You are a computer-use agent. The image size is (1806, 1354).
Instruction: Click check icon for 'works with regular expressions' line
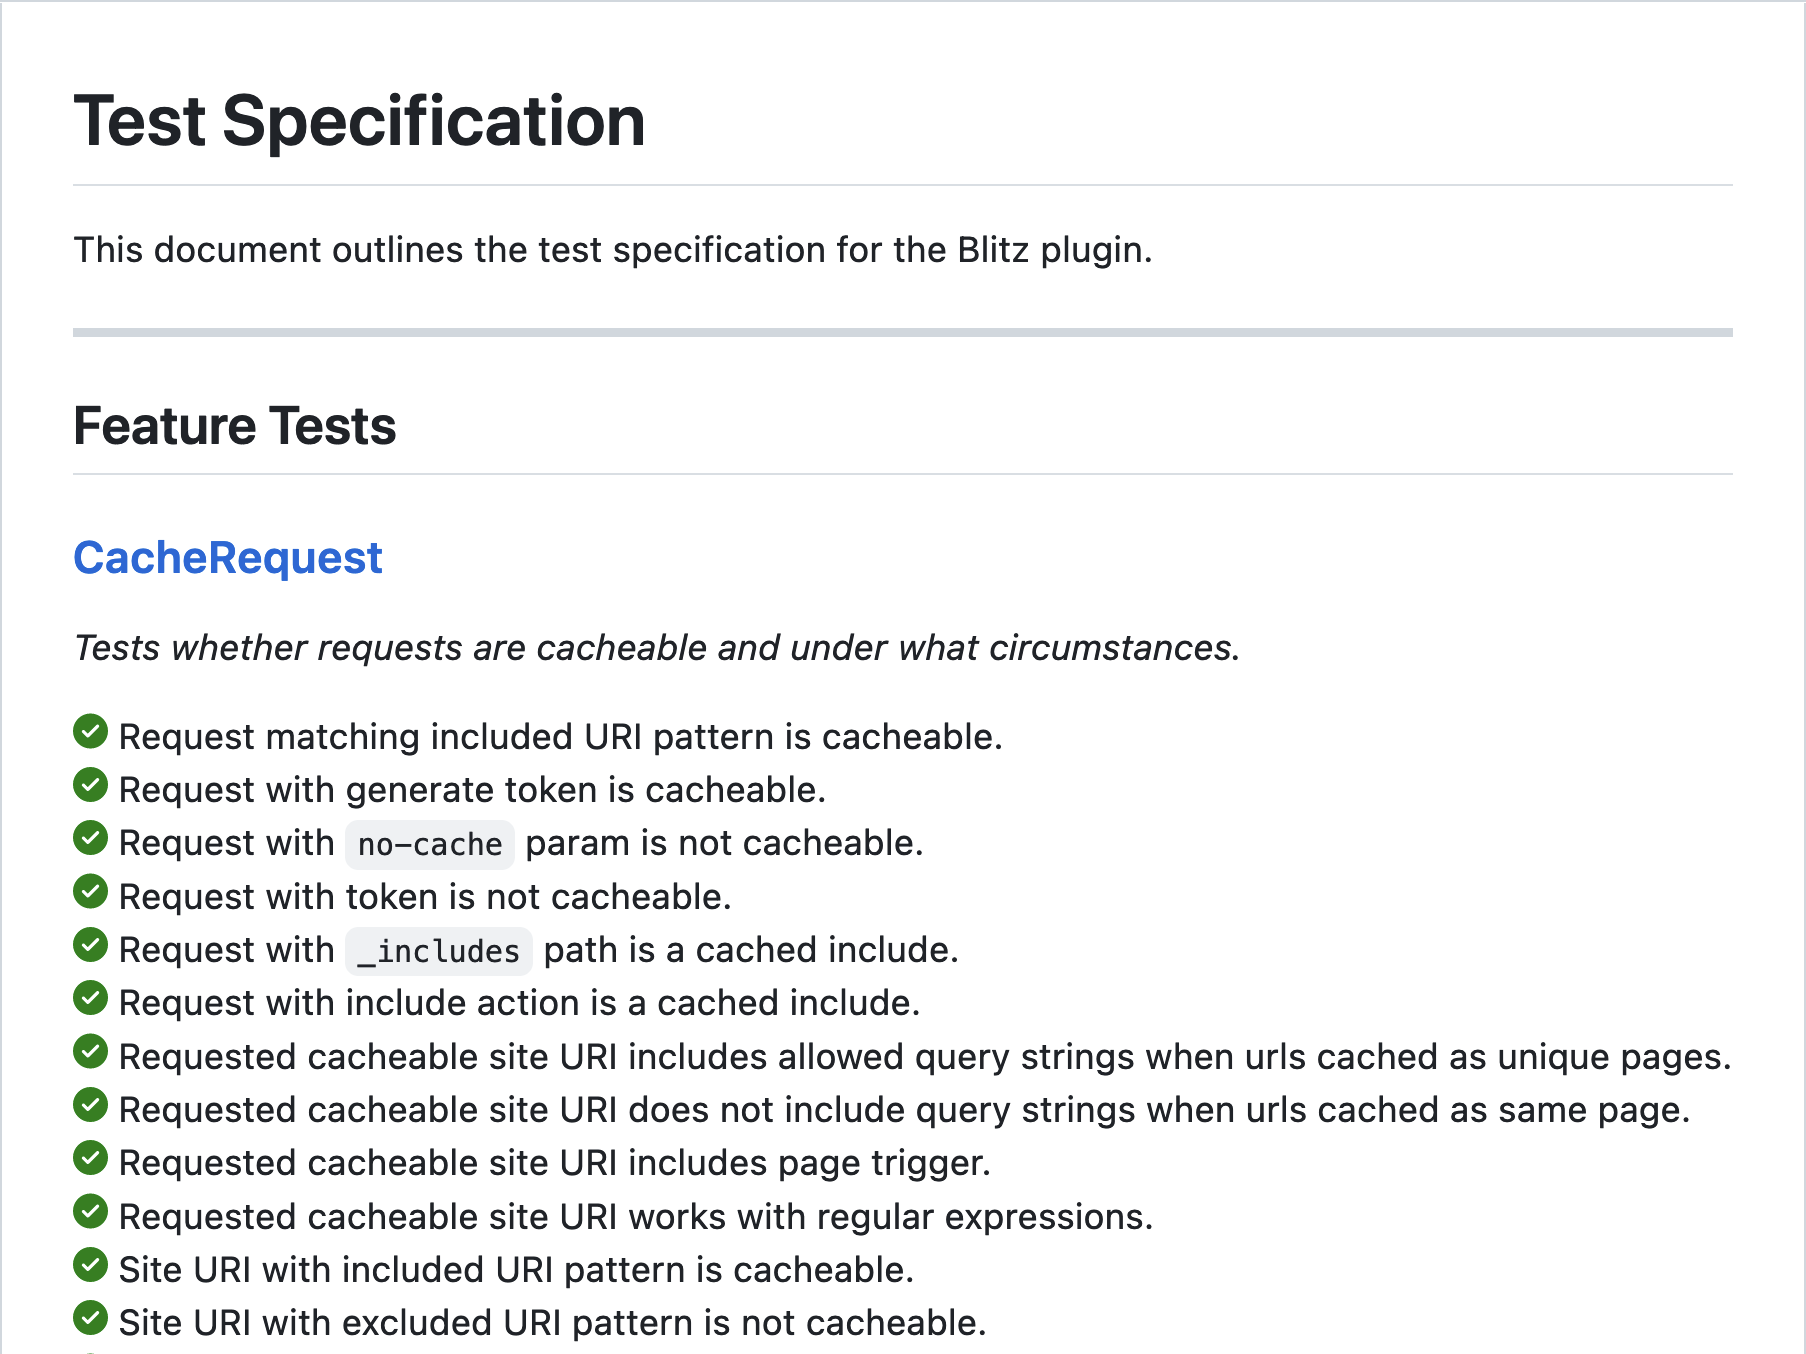(90, 1211)
